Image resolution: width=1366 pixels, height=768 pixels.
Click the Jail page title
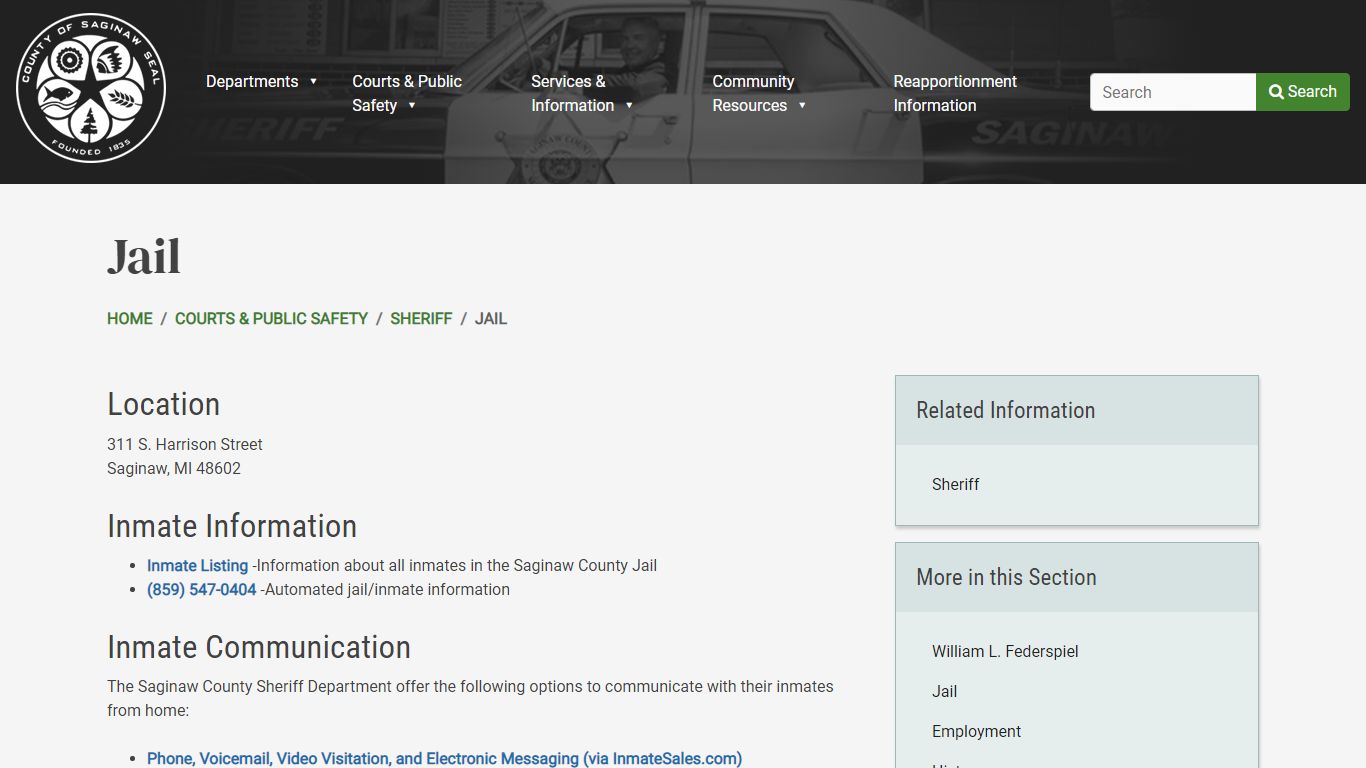[x=144, y=257]
